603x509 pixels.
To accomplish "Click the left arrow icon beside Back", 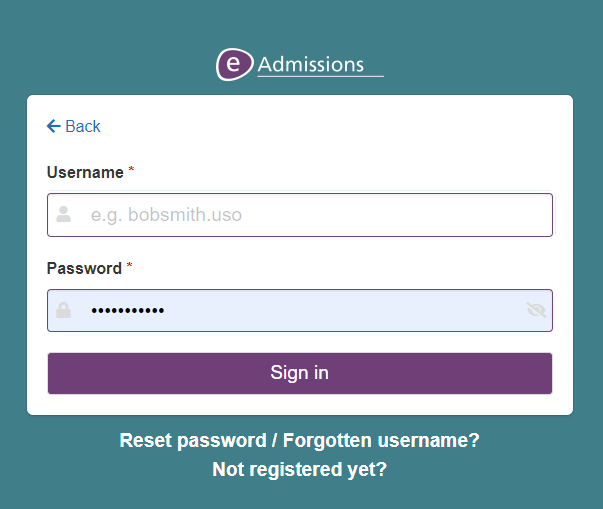I will [x=53, y=126].
